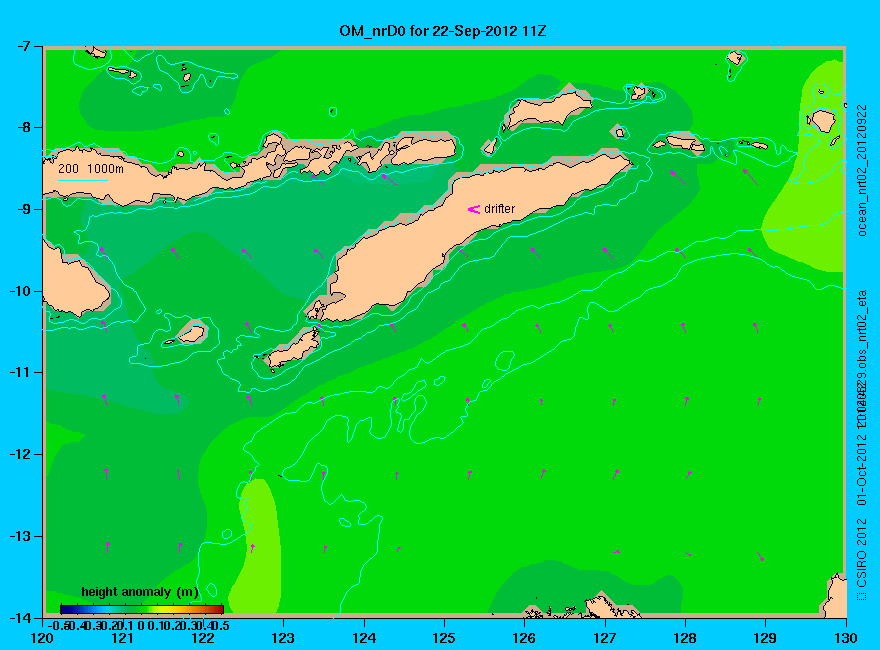Click longitude tick label 129

tap(765, 638)
